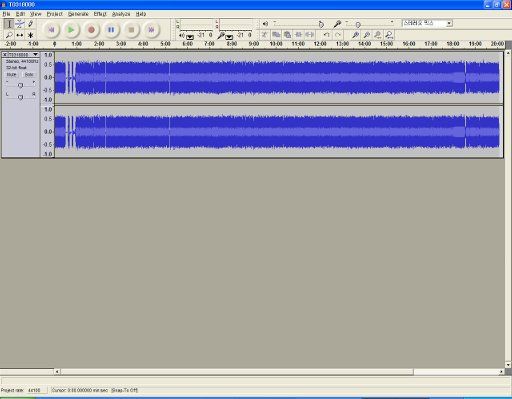Select the Envelope tool

pyautogui.click(x=20, y=24)
